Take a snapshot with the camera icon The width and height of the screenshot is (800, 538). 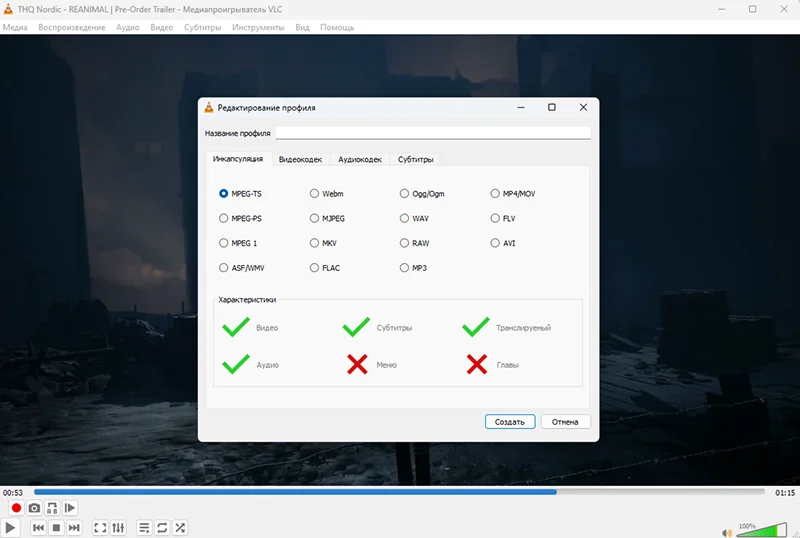point(34,508)
